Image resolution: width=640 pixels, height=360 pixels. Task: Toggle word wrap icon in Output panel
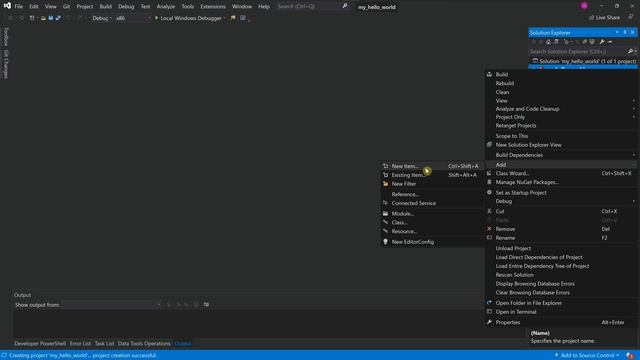[x=206, y=304]
